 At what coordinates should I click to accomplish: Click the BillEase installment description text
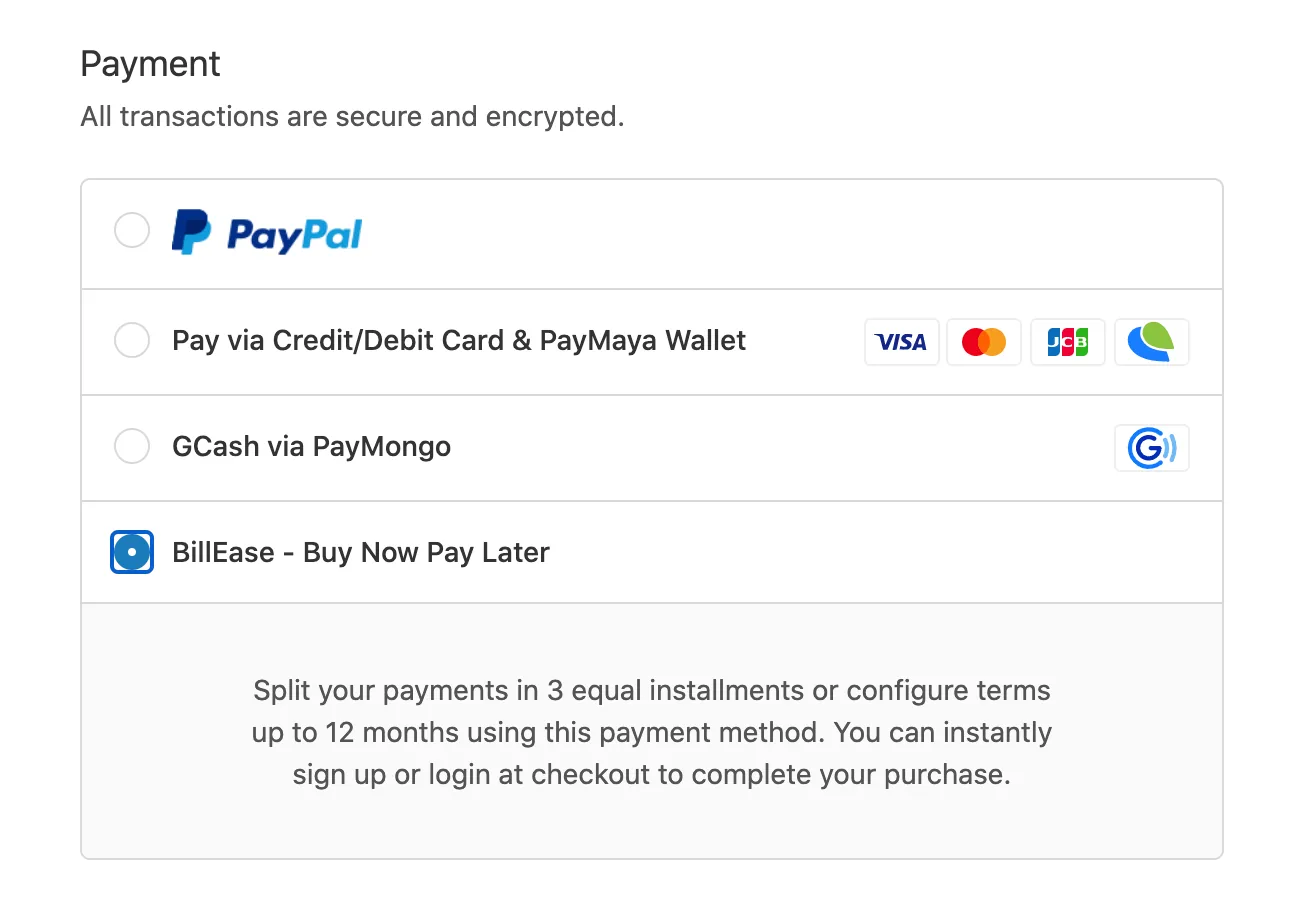[652, 733]
